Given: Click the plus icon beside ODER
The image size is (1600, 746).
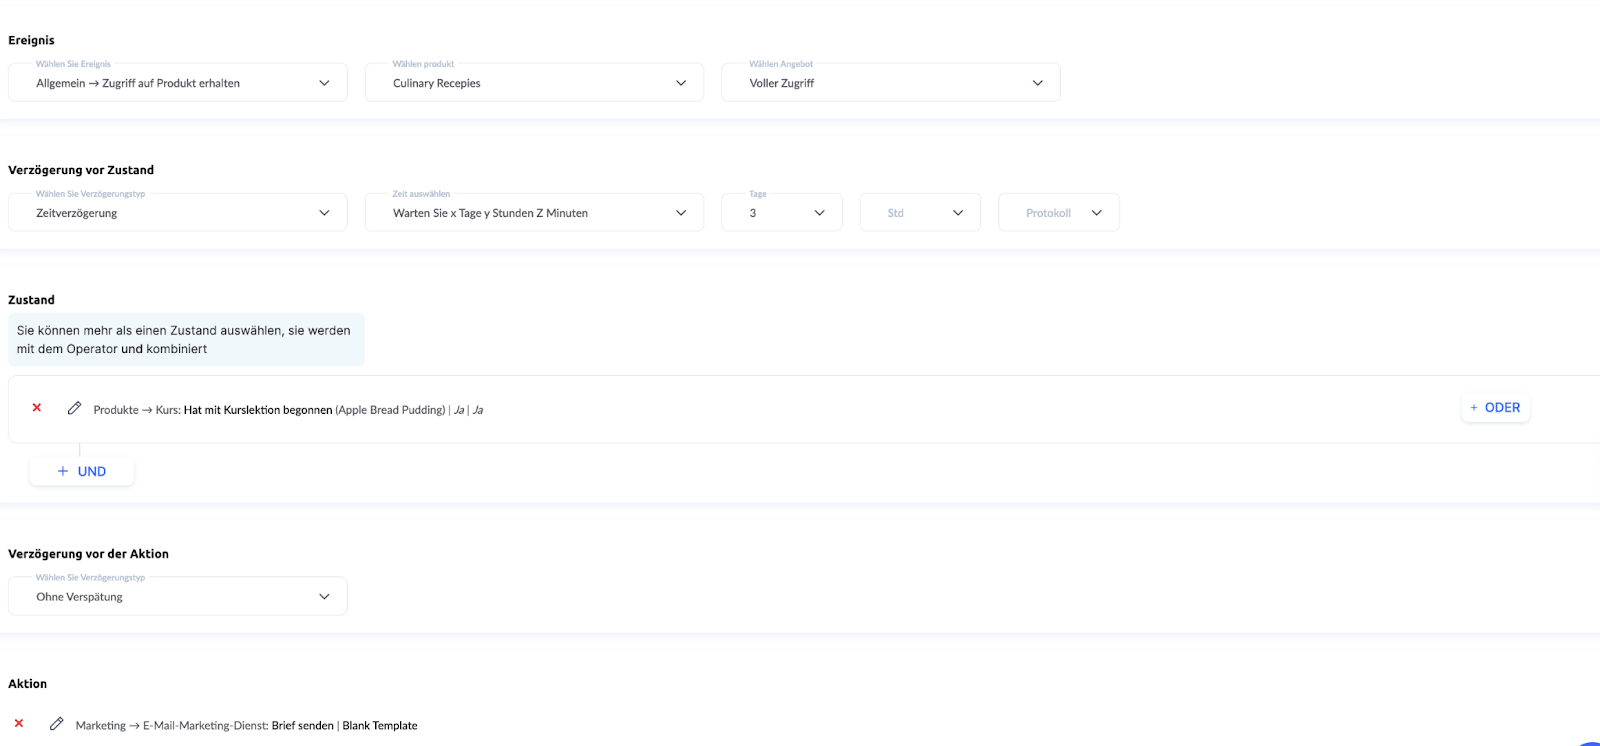Looking at the screenshot, I should (1473, 408).
